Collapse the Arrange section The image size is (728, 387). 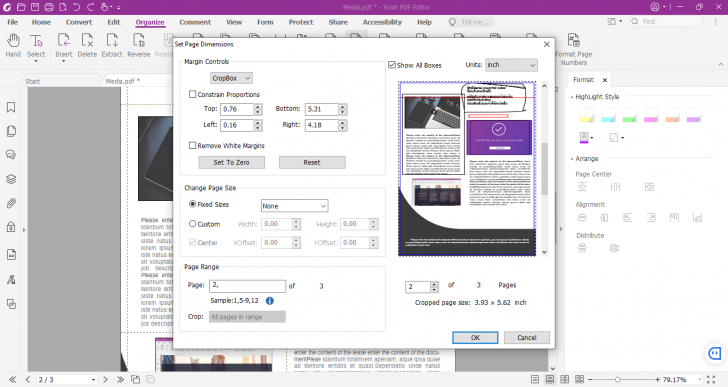click(x=572, y=159)
